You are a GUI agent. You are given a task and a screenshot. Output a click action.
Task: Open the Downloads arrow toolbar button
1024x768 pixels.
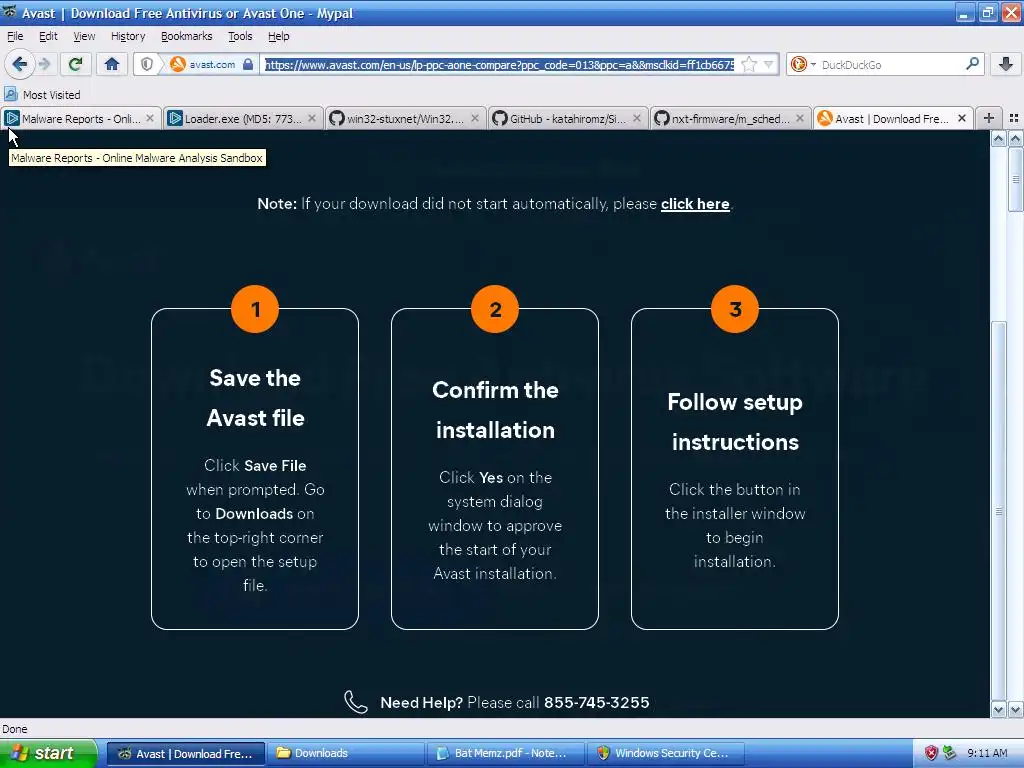(x=1006, y=64)
